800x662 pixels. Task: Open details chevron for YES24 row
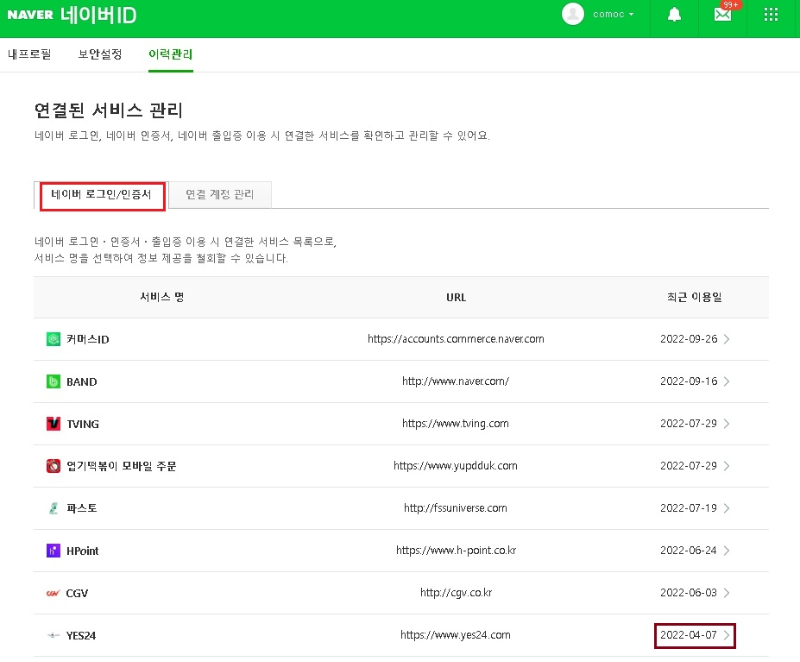point(727,635)
